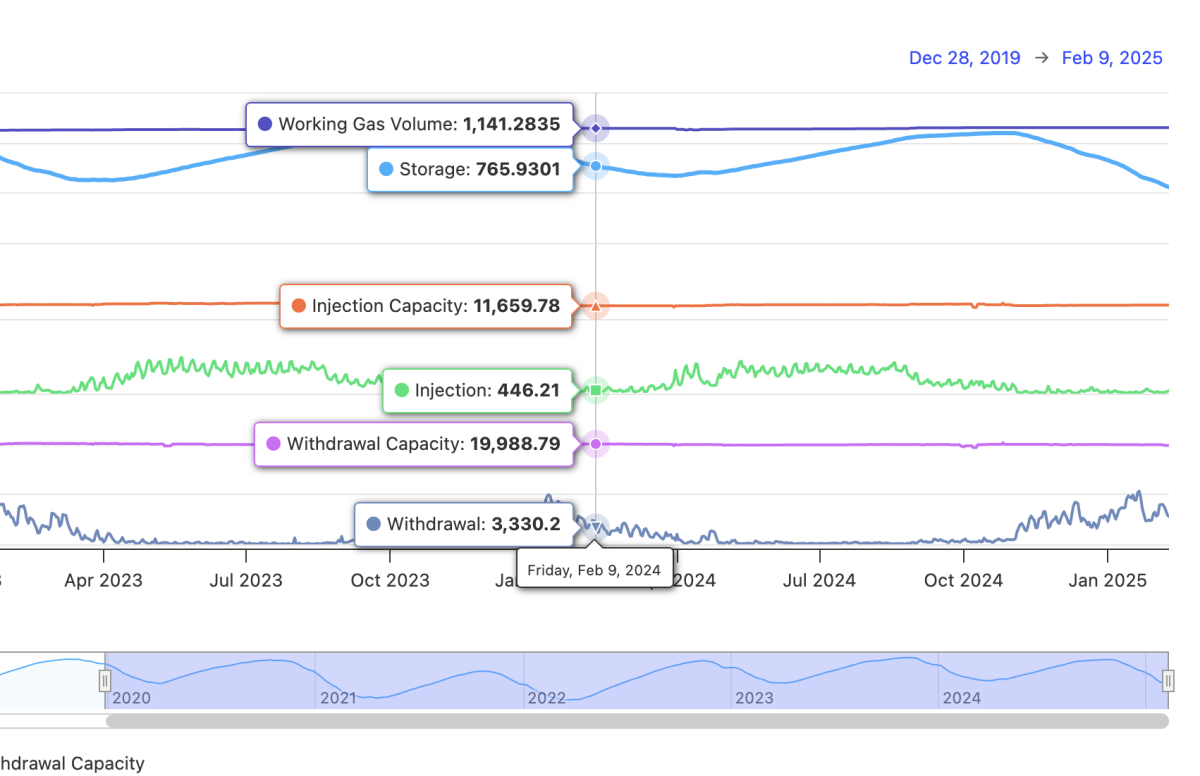
Task: Click the right navigator range handle
Action: point(1168,681)
